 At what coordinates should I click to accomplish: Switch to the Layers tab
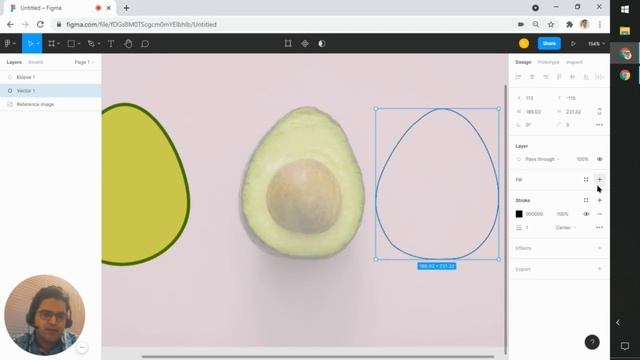click(x=14, y=62)
